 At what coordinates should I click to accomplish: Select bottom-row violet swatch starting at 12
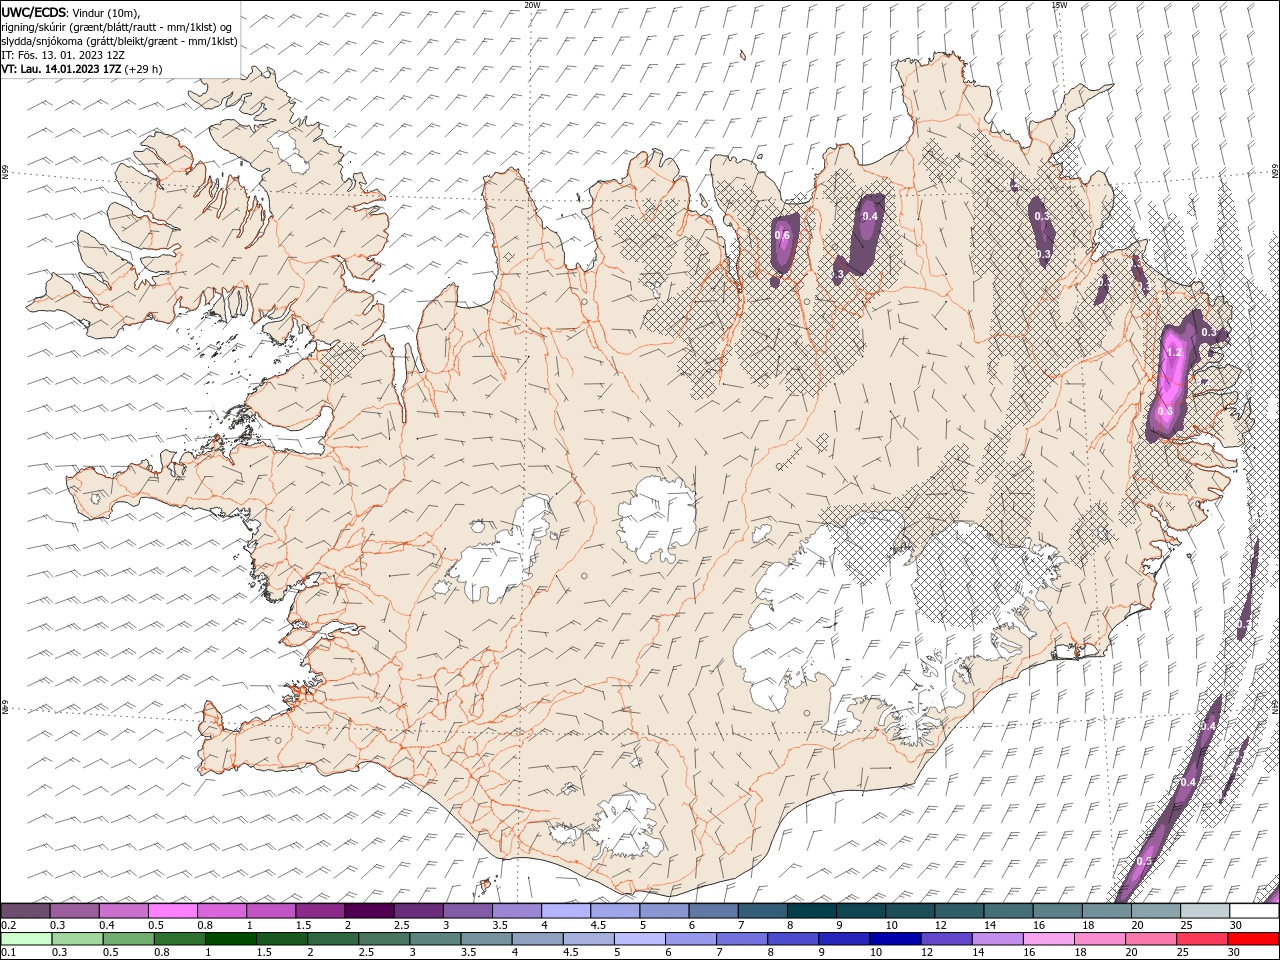tap(945, 939)
